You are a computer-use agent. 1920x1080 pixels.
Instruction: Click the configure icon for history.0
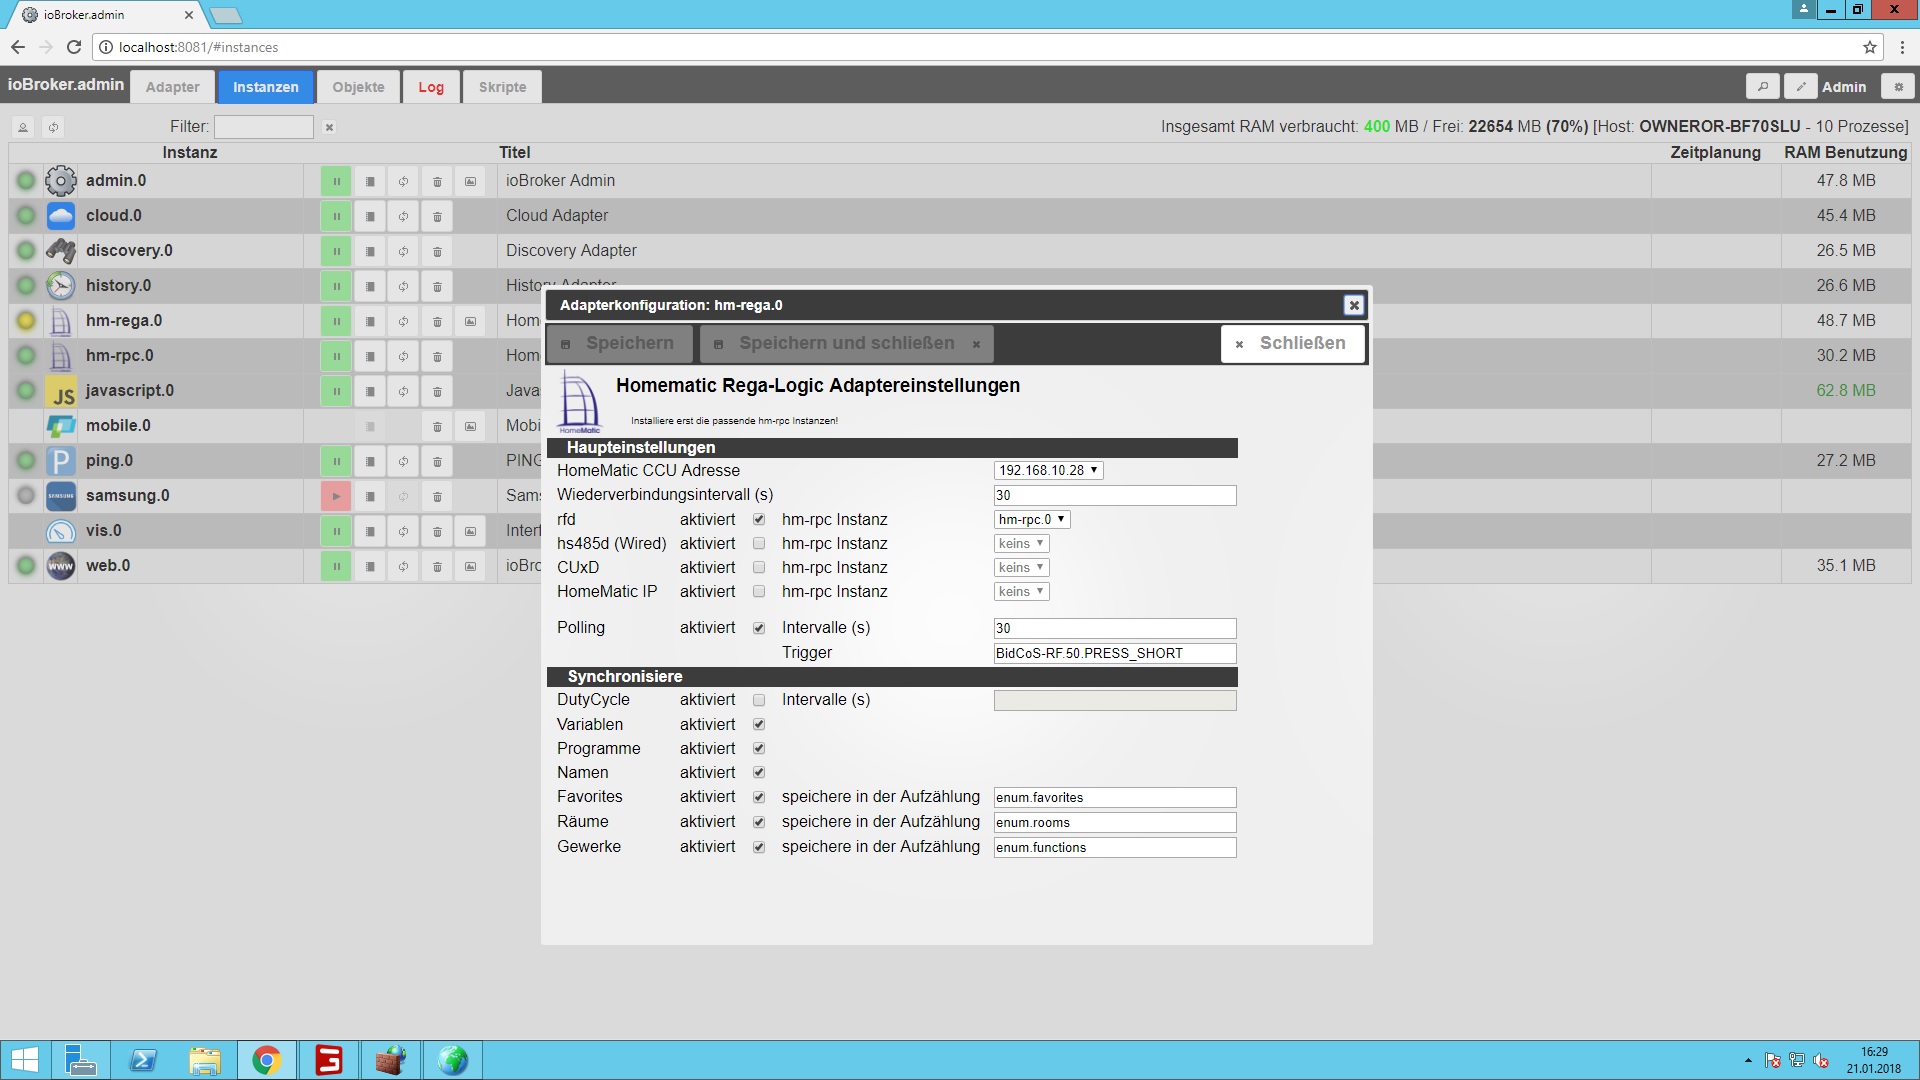[x=370, y=286]
